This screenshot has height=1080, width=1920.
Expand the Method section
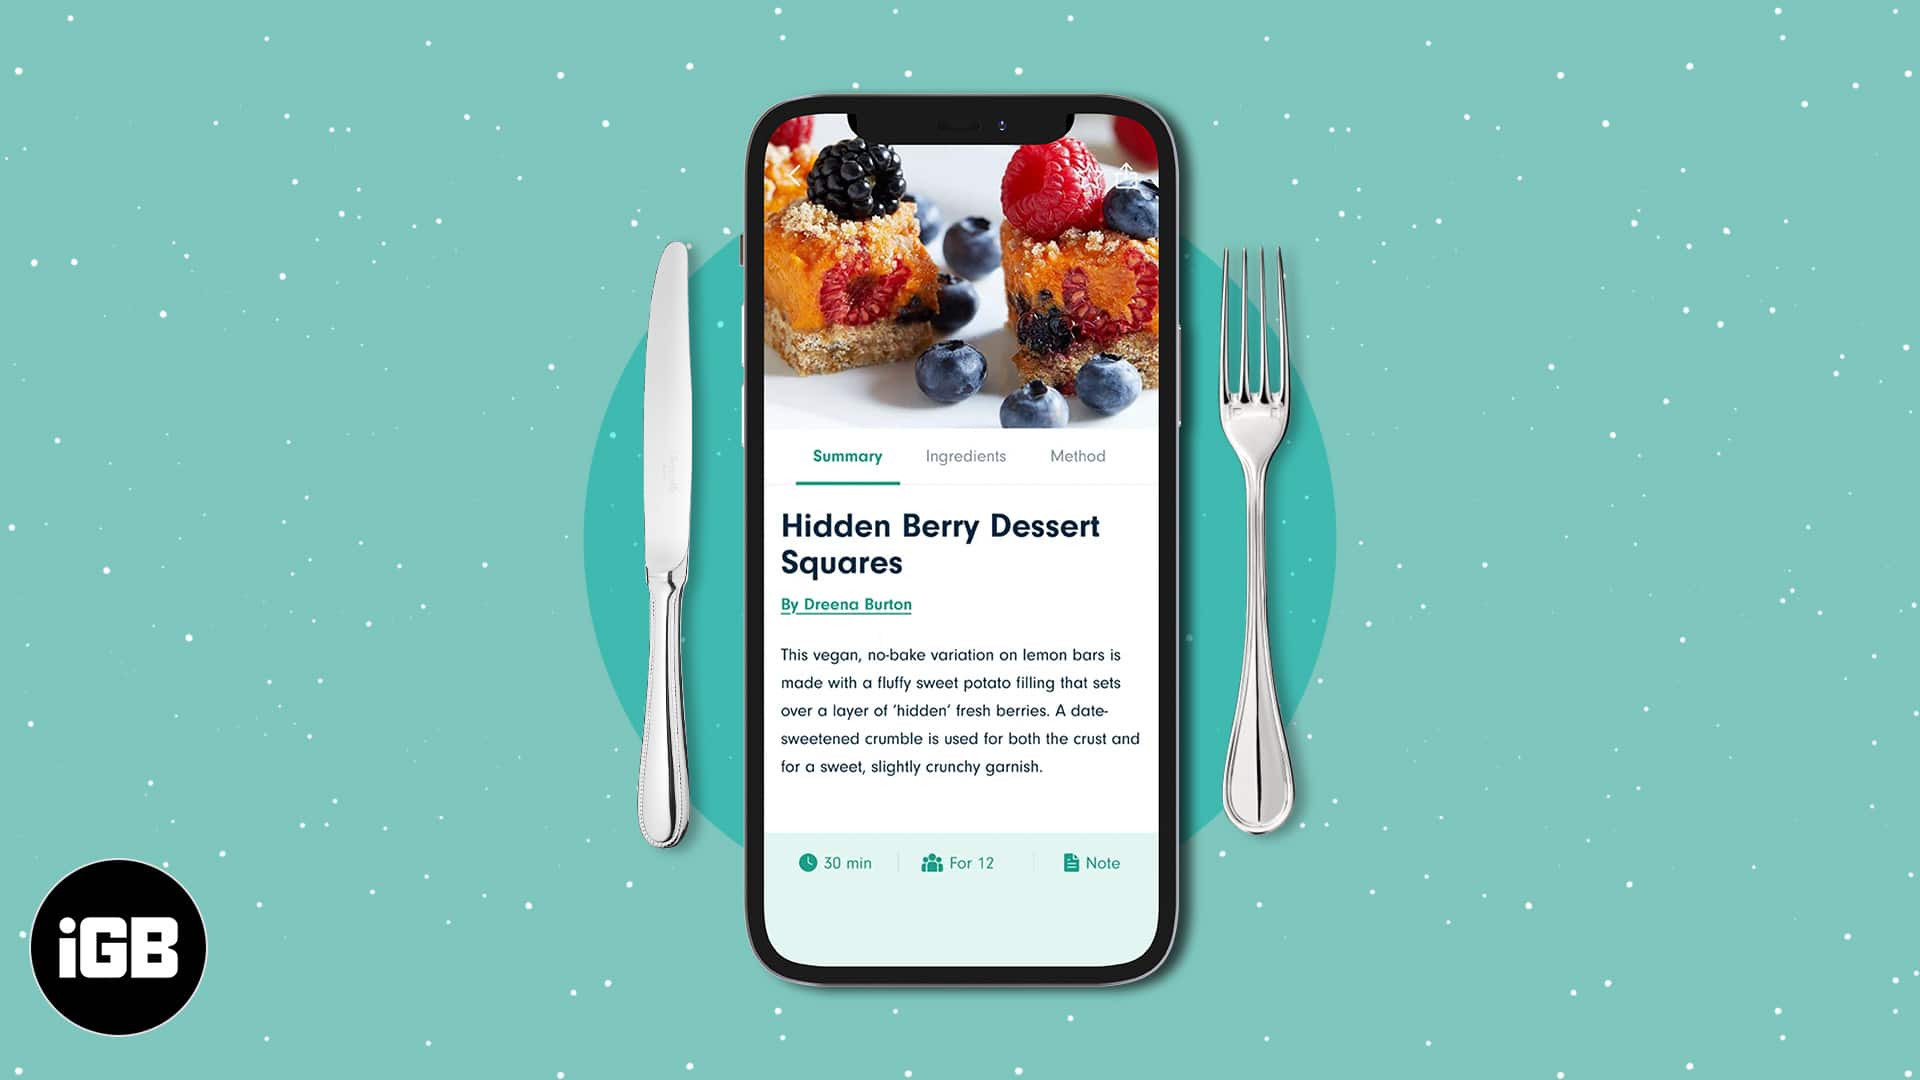tap(1077, 456)
